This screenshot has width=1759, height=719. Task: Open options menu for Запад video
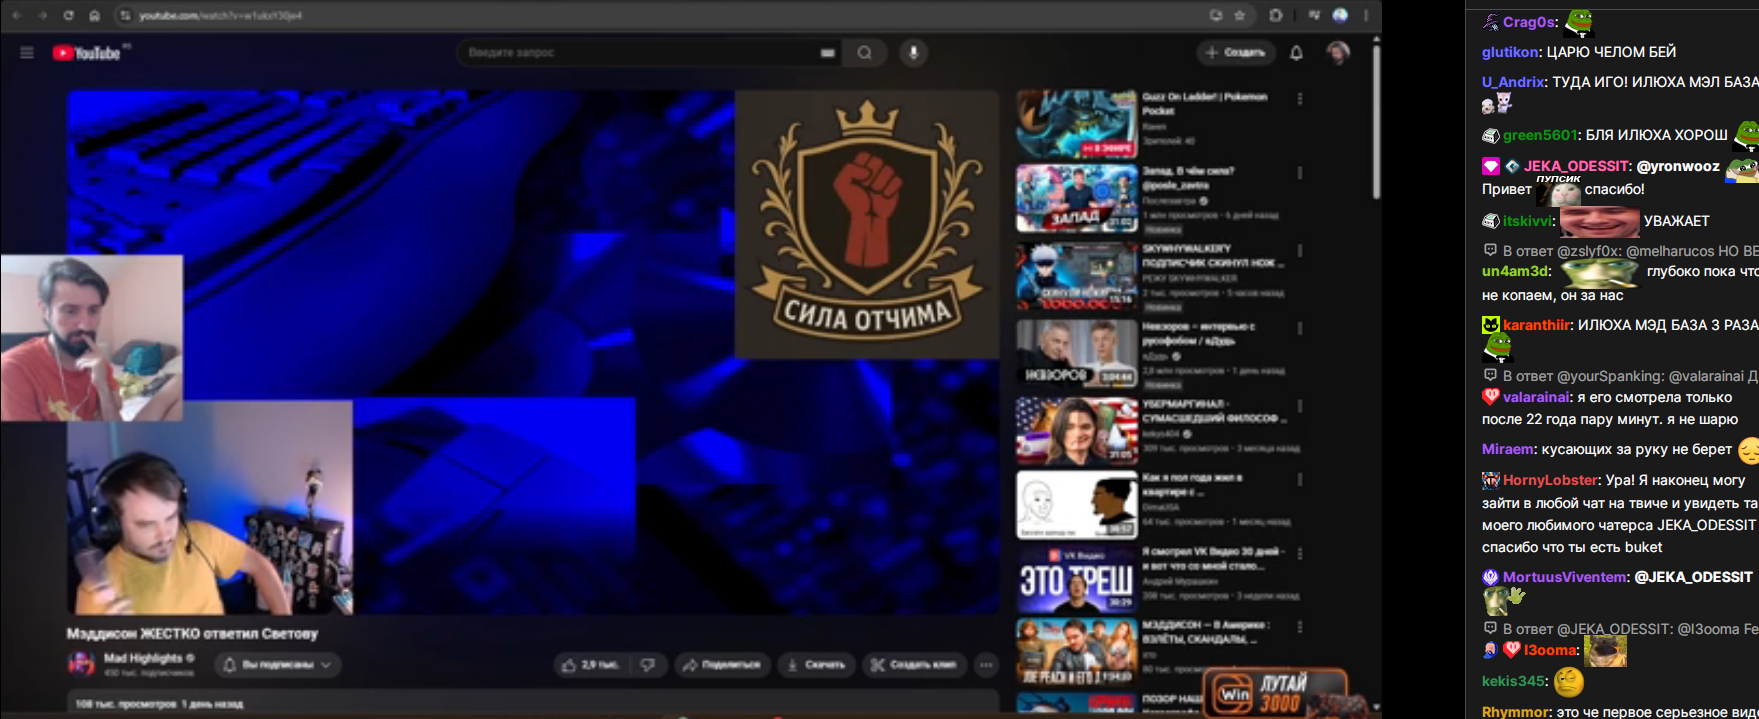pyautogui.click(x=1299, y=173)
